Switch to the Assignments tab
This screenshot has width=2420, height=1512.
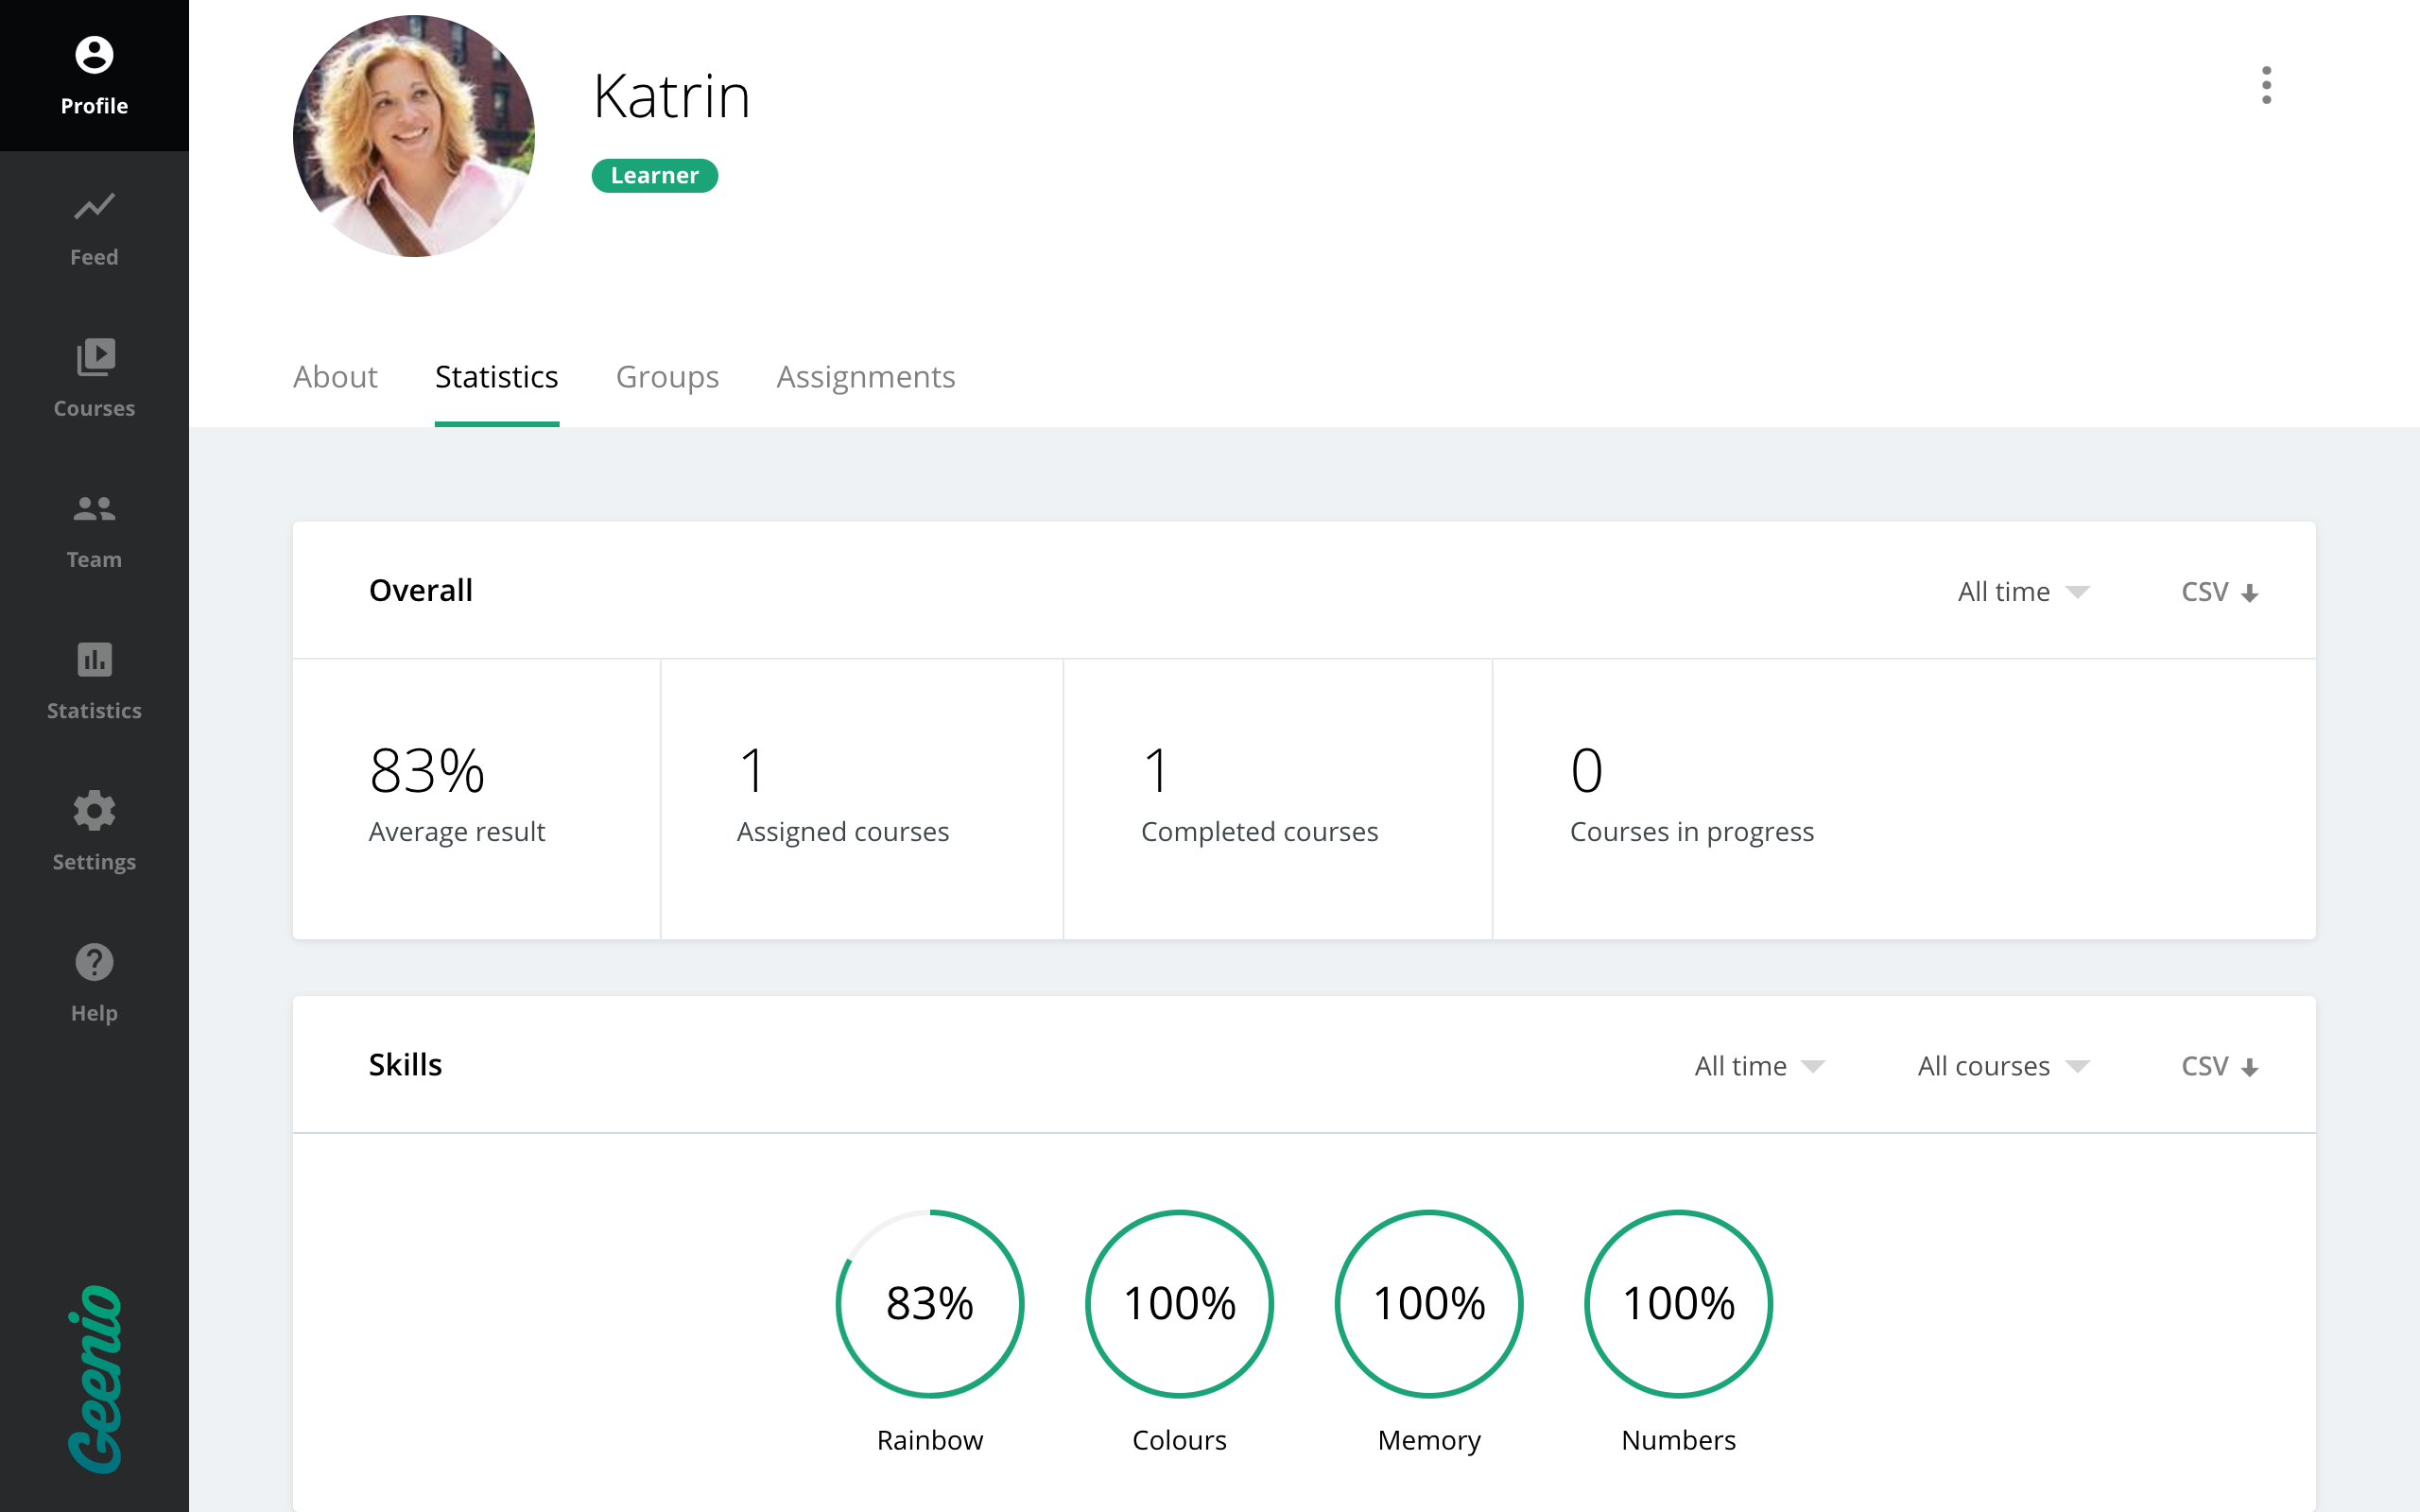tap(865, 377)
